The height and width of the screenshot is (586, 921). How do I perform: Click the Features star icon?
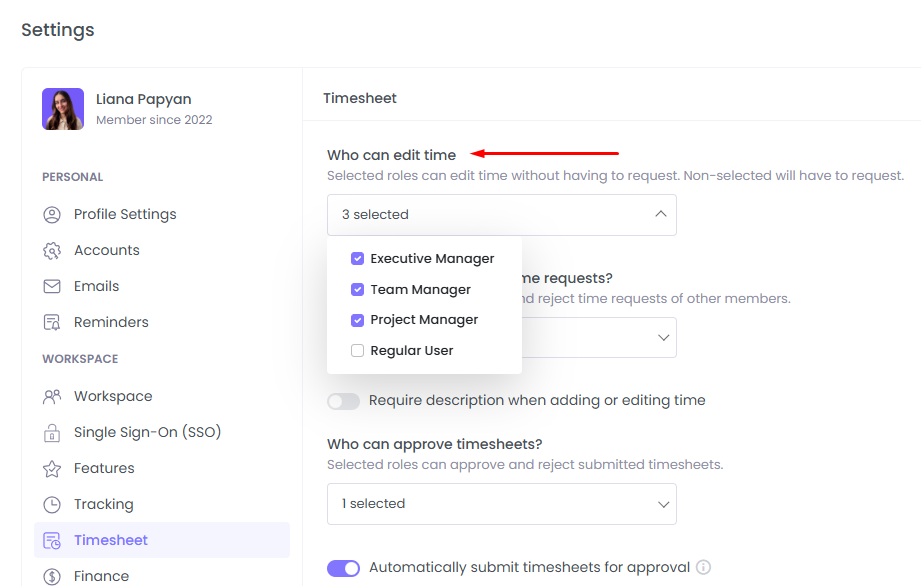pos(52,469)
